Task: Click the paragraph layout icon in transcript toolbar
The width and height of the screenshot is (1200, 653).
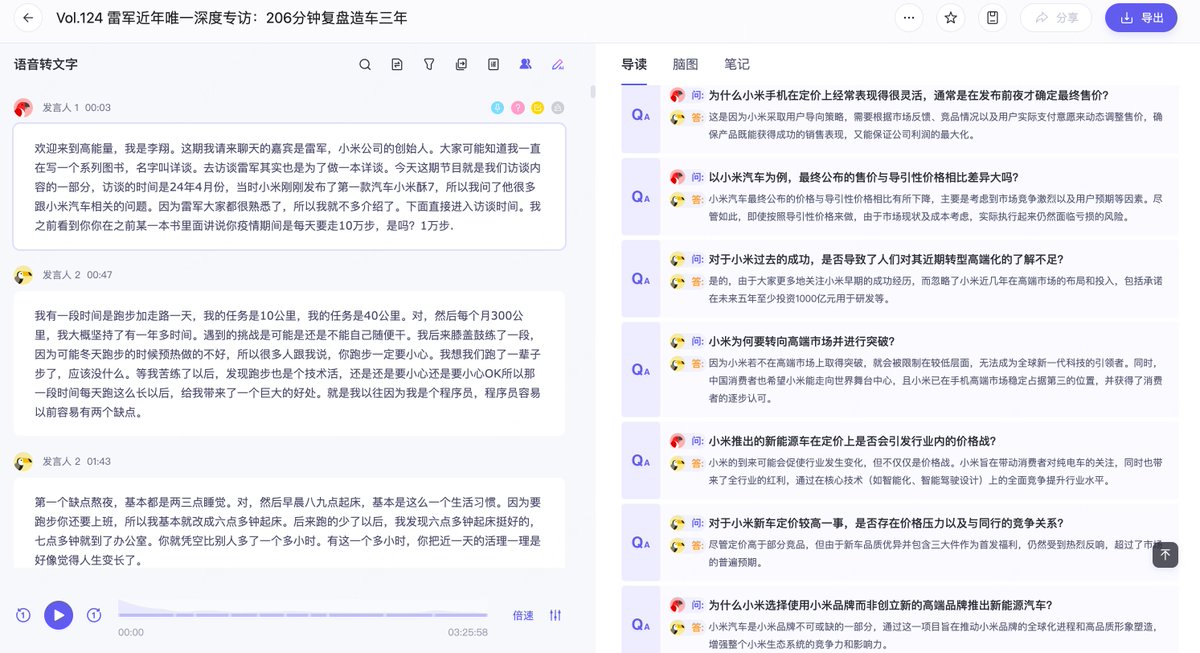Action: tap(493, 64)
